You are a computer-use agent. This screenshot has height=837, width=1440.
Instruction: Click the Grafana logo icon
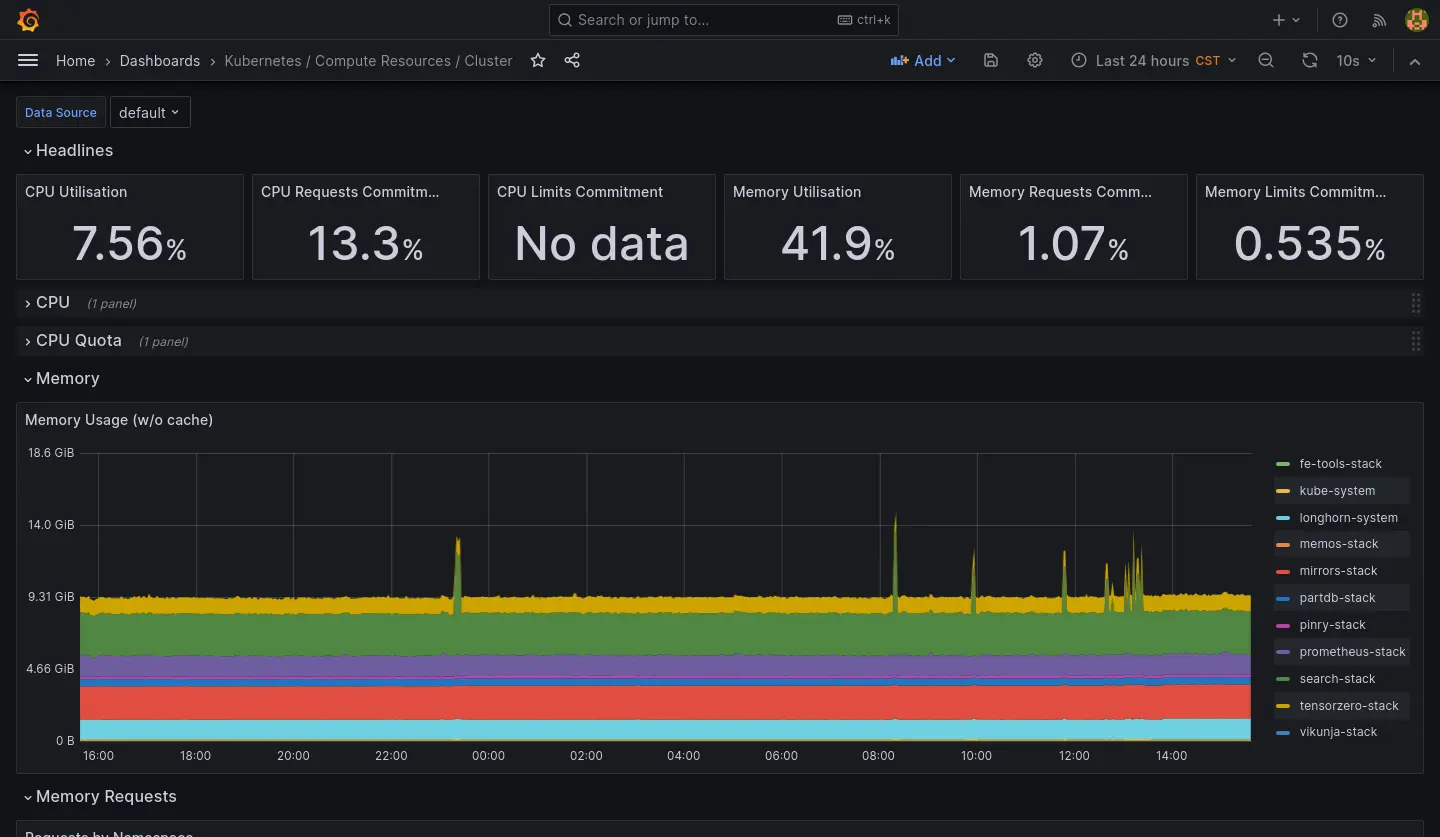click(x=28, y=20)
